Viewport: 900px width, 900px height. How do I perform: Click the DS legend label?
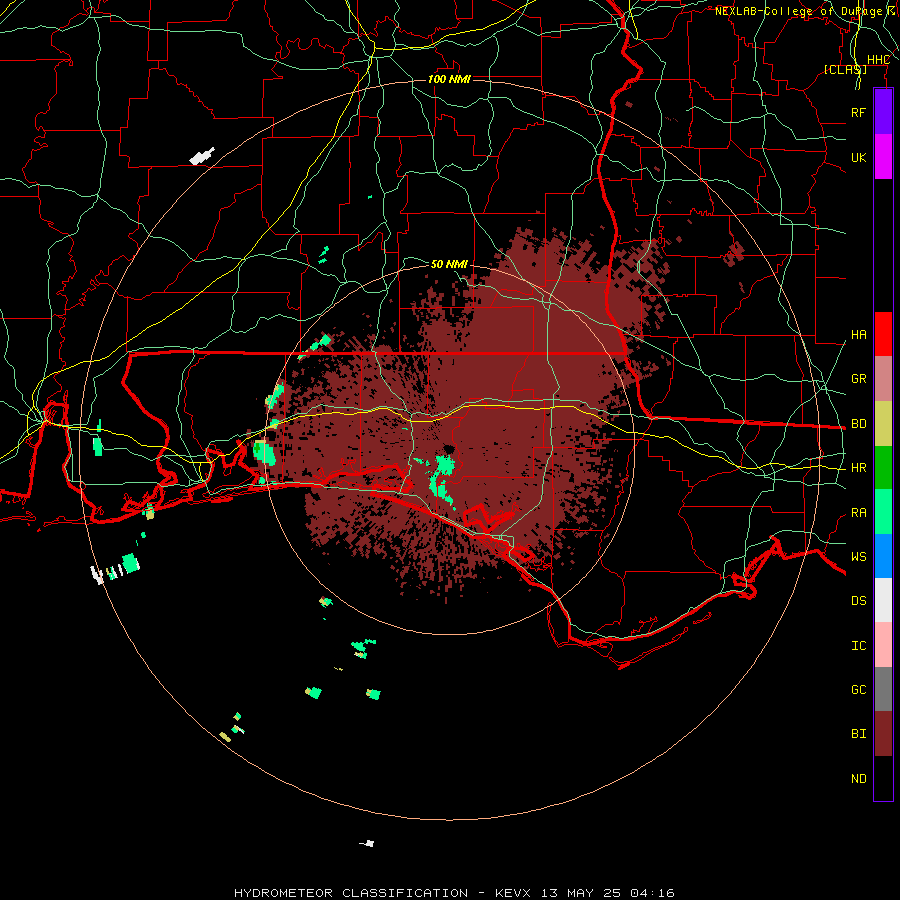(x=858, y=601)
